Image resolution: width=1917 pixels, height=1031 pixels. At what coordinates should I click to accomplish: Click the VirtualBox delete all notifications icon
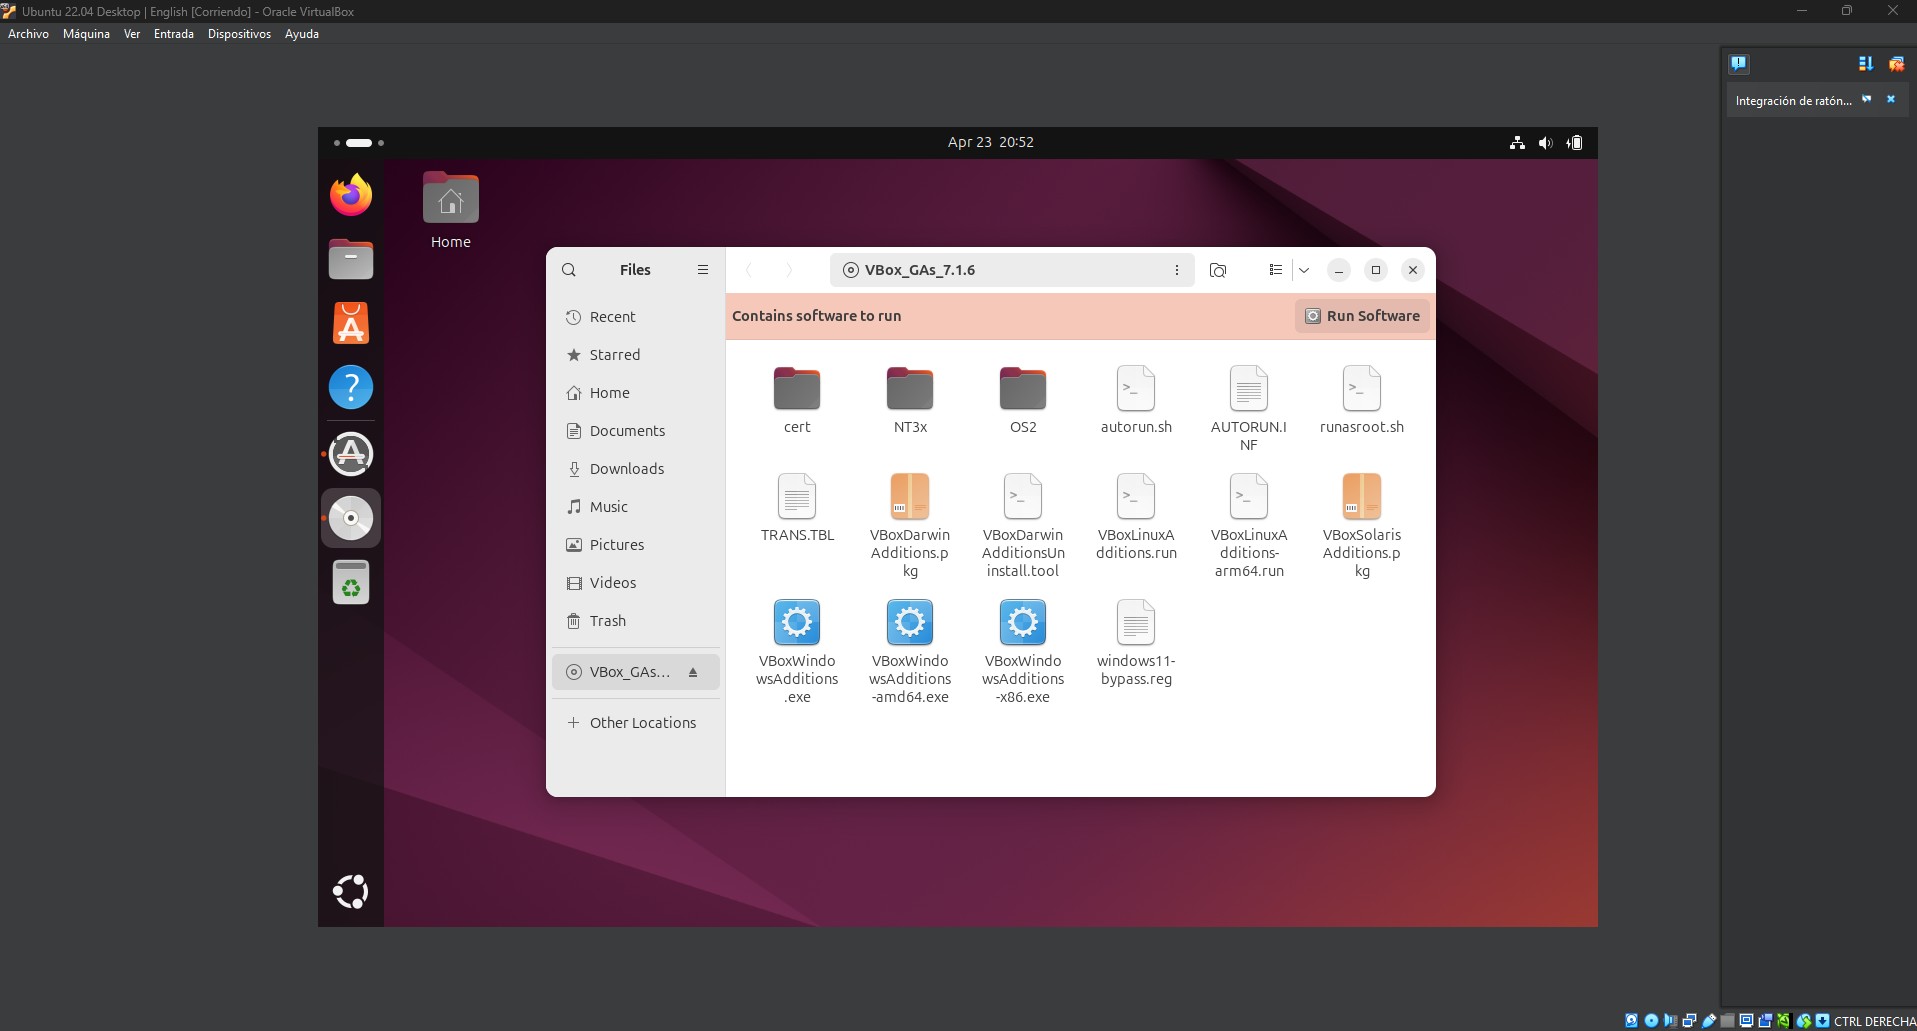pyautogui.click(x=1896, y=64)
